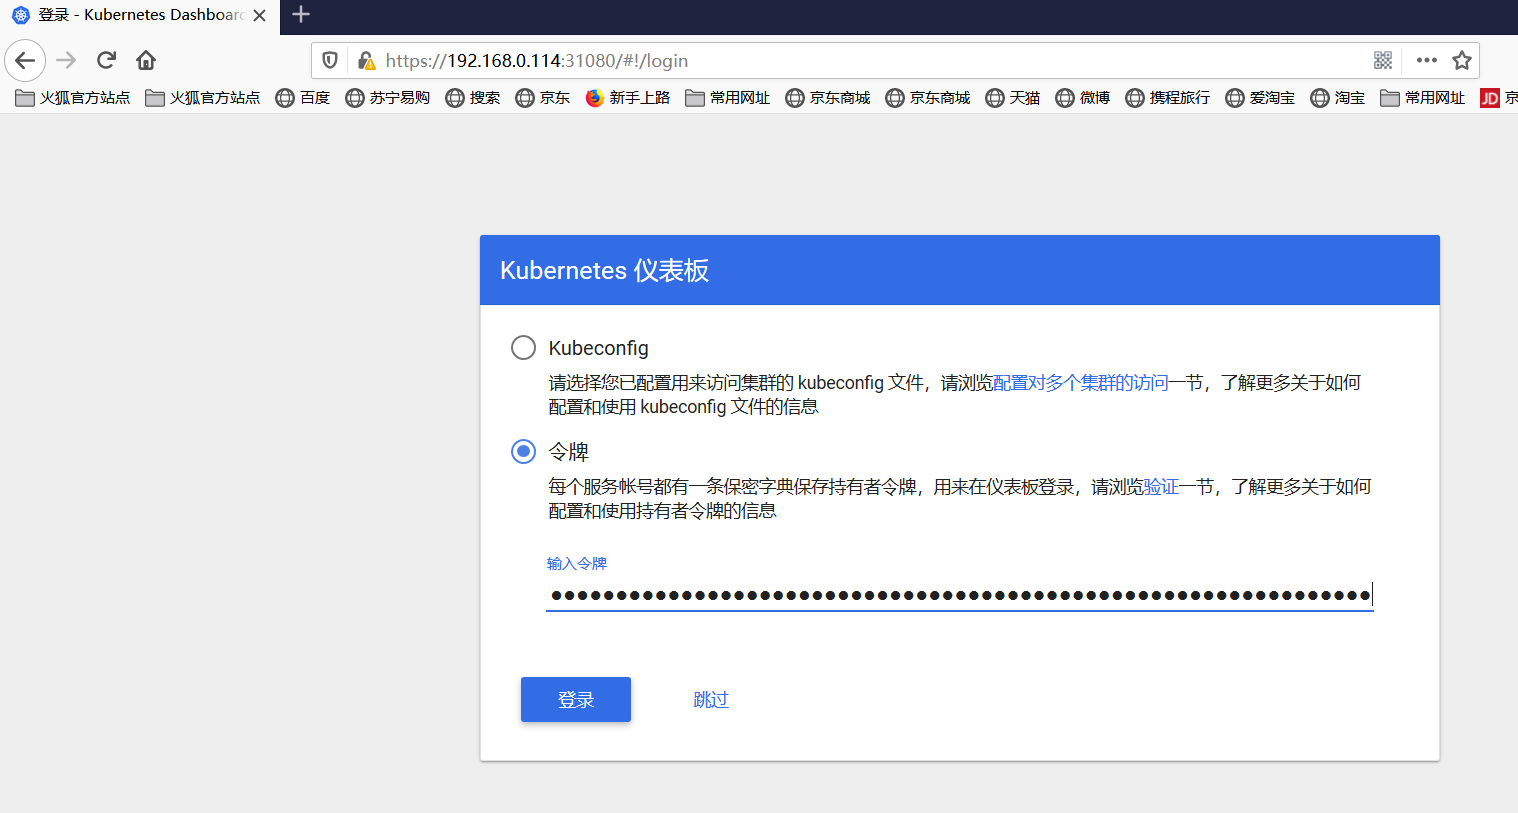This screenshot has height=813, width=1518.
Task: Open the 携程旅行 bookmark
Action: pos(1168,98)
